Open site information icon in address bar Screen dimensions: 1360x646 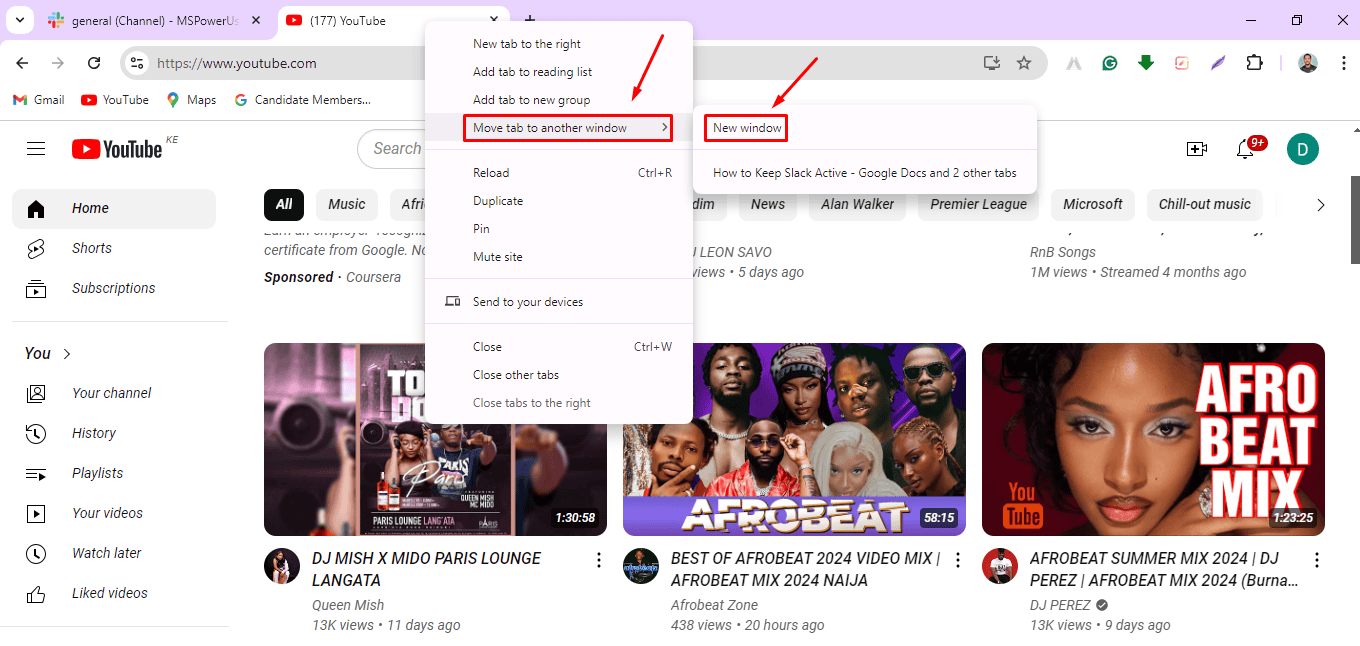138,63
